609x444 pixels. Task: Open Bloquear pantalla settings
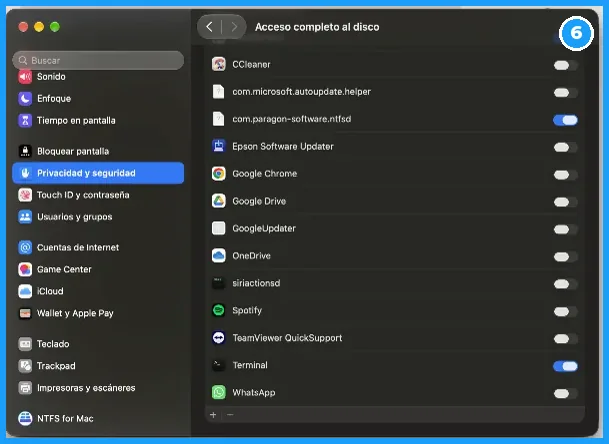tap(98, 151)
